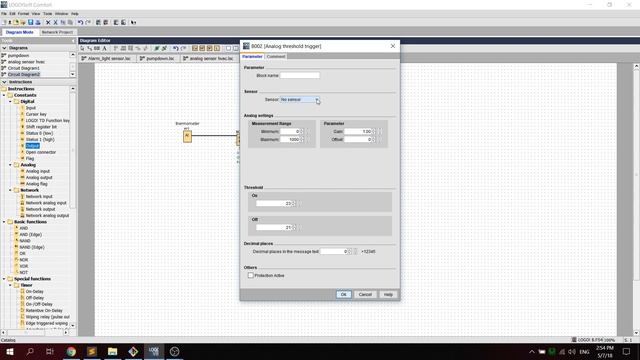Select the Connect wiring tool in the Diagram Editor

pyautogui.click(x=90, y=48)
